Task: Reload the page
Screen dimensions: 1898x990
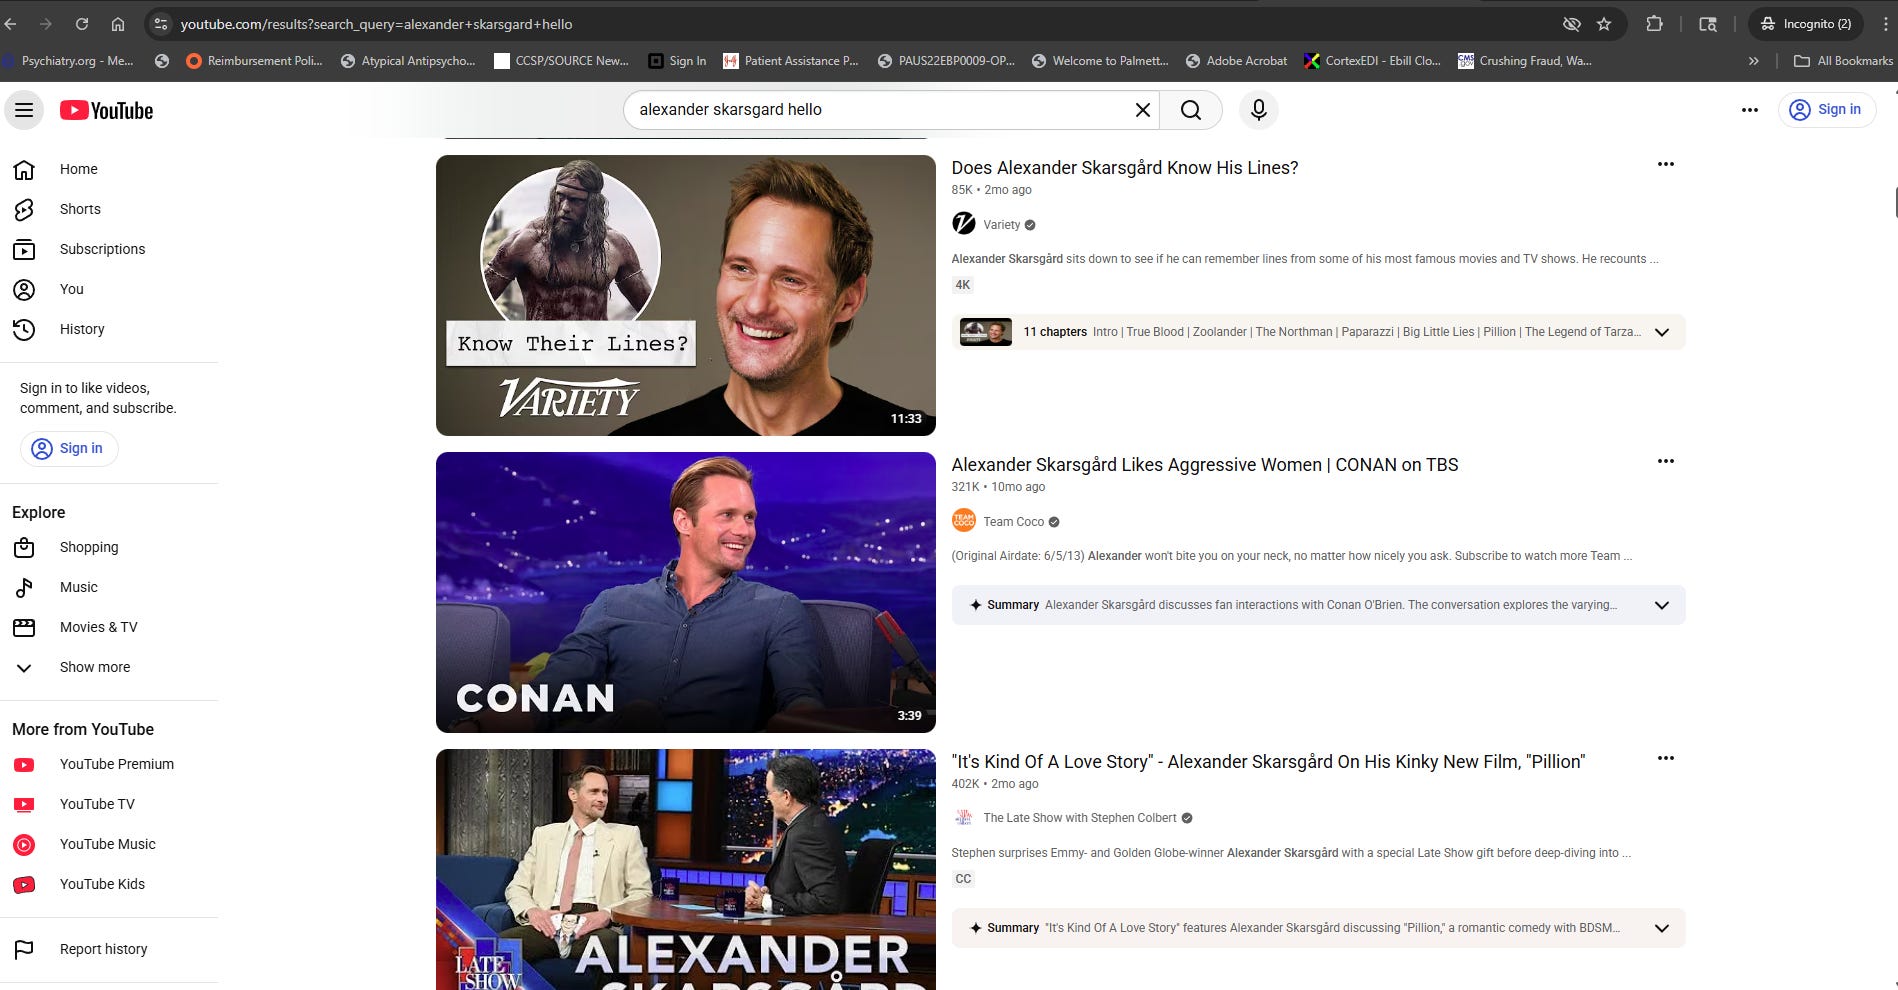Action: click(x=82, y=24)
